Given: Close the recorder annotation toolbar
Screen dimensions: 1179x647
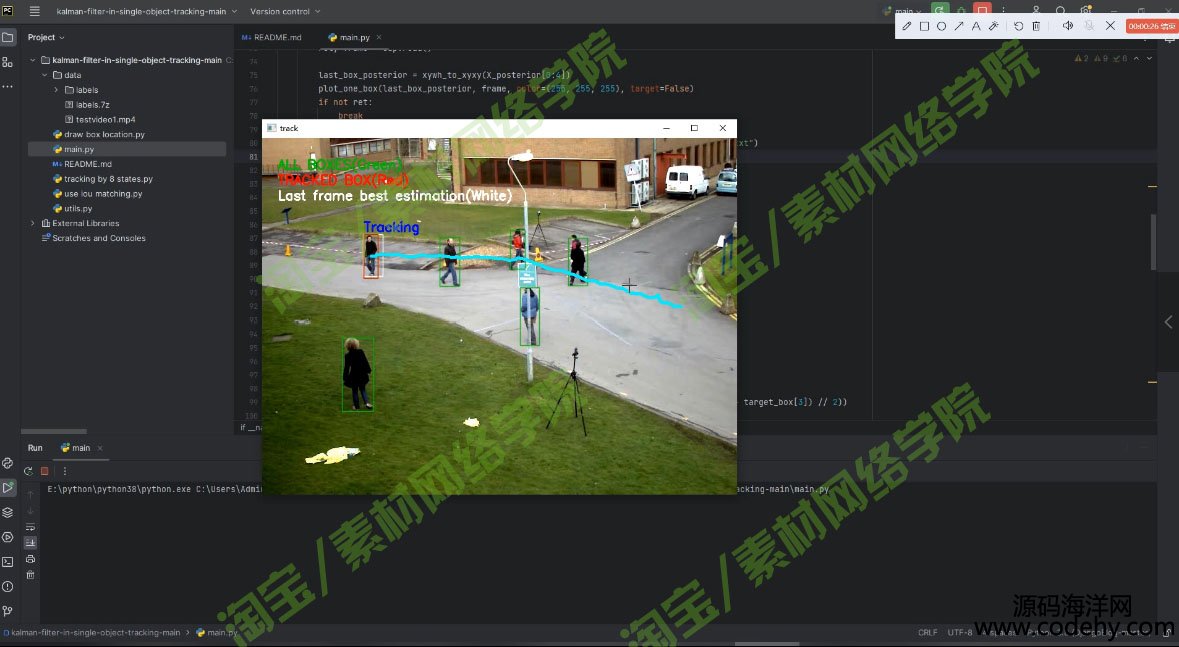Looking at the screenshot, I should click(x=1111, y=26).
